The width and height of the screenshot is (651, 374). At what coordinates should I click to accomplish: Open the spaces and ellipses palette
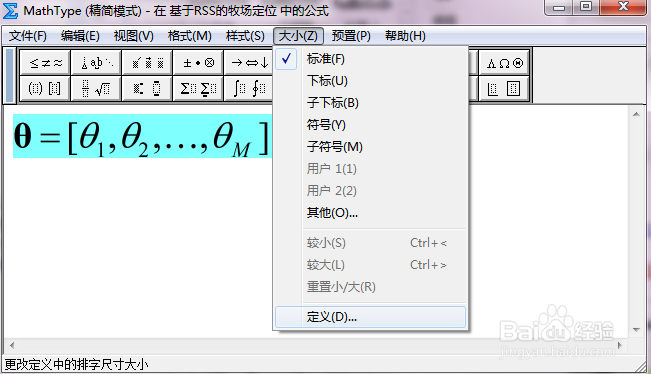pos(96,63)
